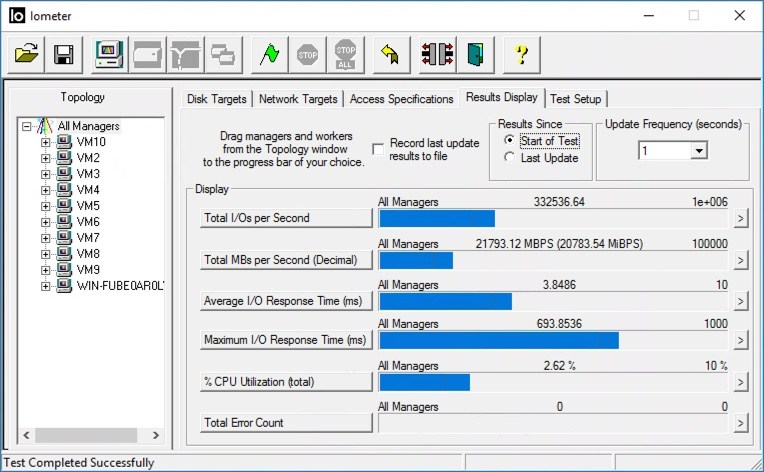The height and width of the screenshot is (472, 764).
Task: Click the VM8 computer icon
Action: (64, 254)
